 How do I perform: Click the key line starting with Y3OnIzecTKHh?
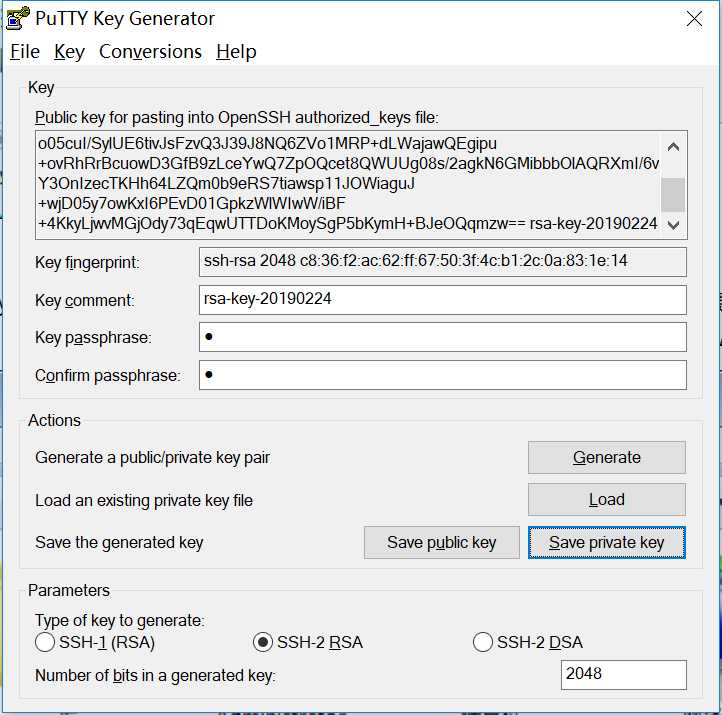click(226, 183)
